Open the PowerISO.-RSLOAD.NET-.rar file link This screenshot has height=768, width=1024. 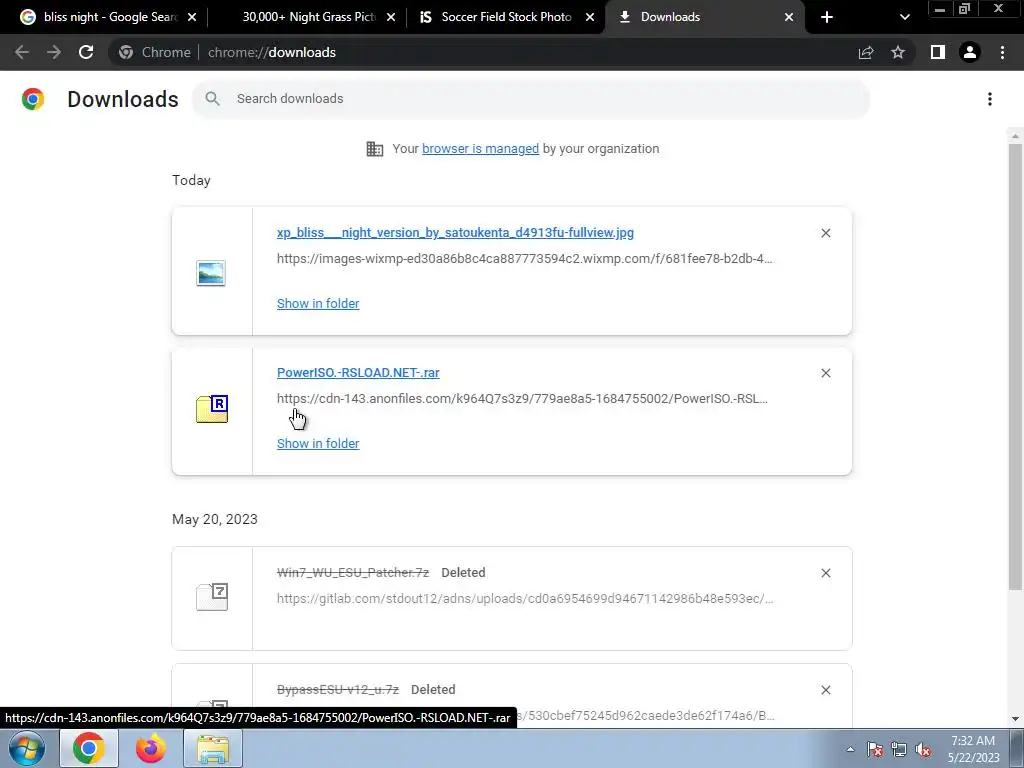(x=358, y=372)
